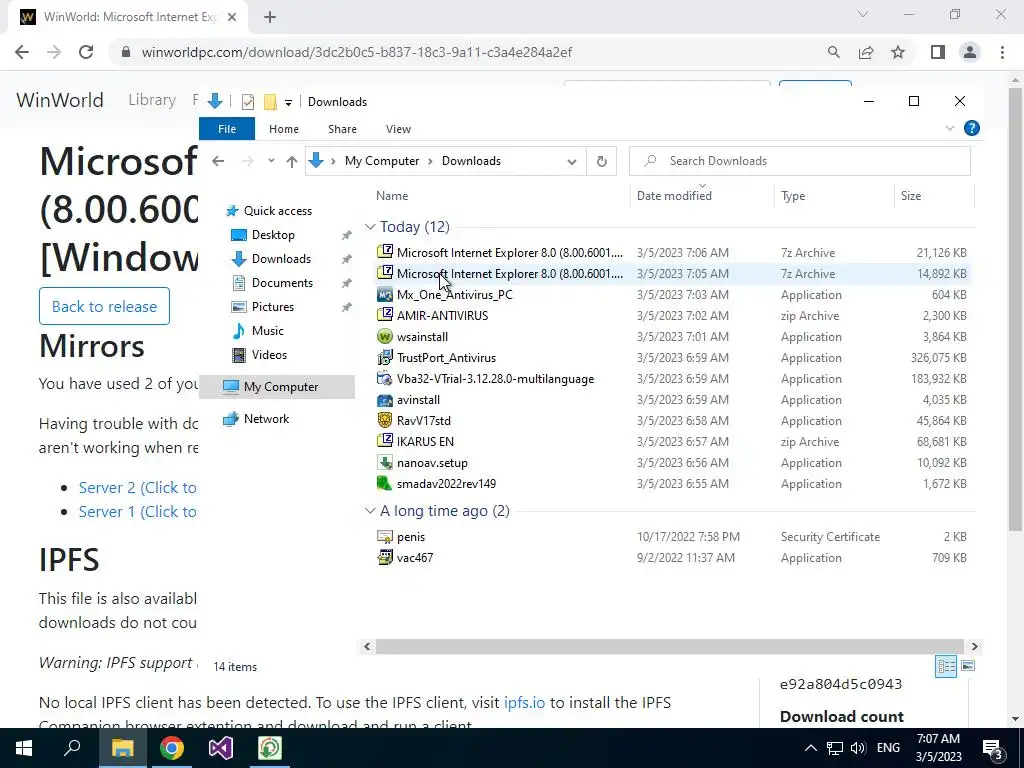Open Chrome tab search dropdown
1024x768 pixels.
point(863,14)
